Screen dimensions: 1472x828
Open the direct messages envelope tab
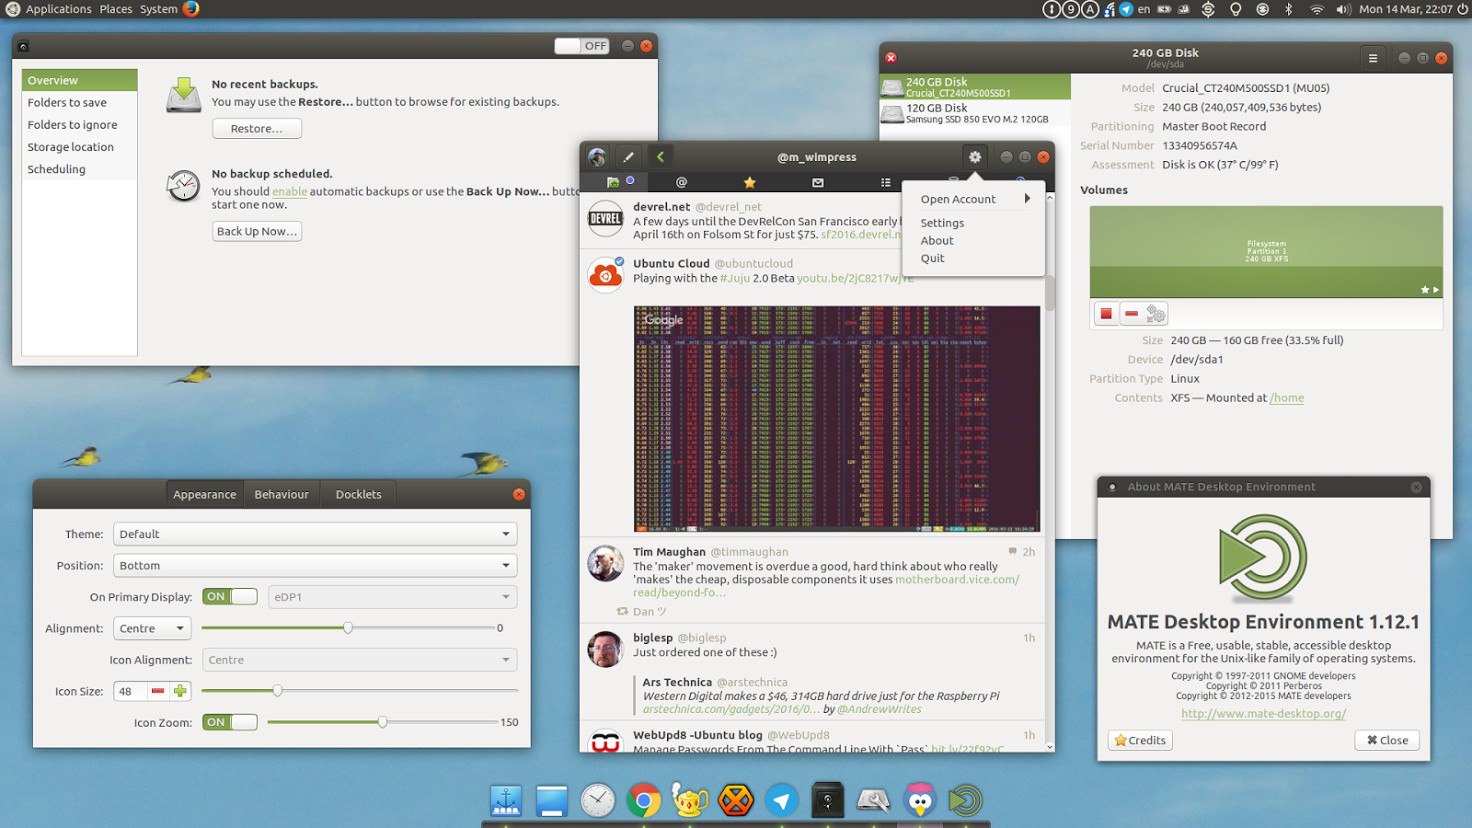[x=817, y=182]
